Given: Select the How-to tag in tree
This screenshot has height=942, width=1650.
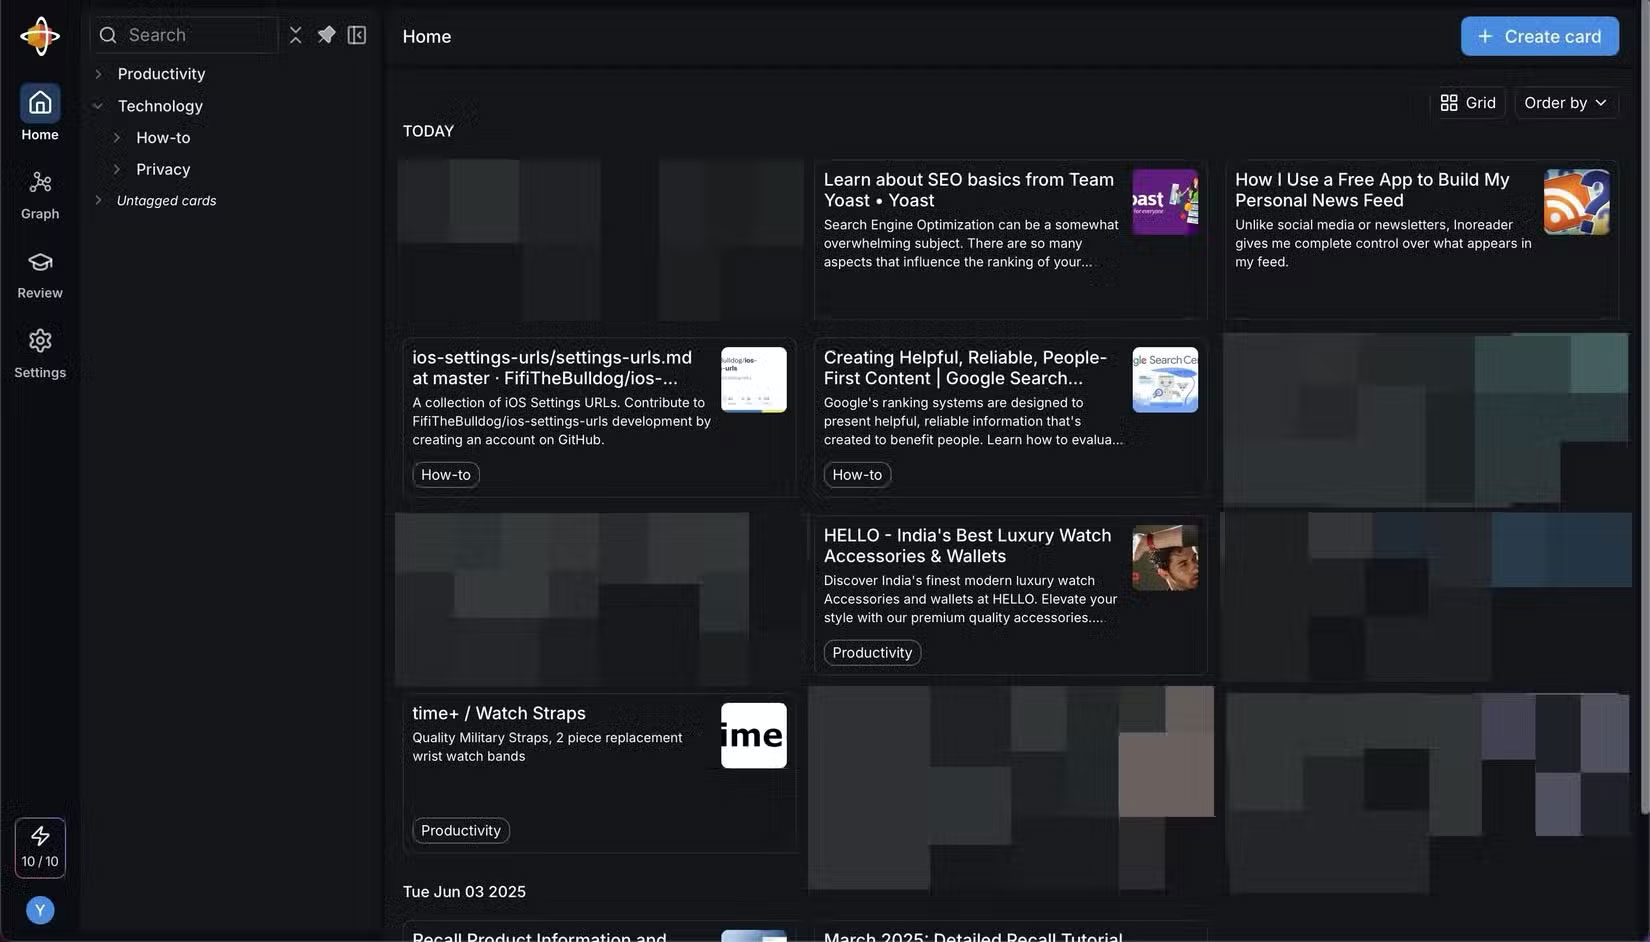Looking at the screenshot, I should 163,138.
